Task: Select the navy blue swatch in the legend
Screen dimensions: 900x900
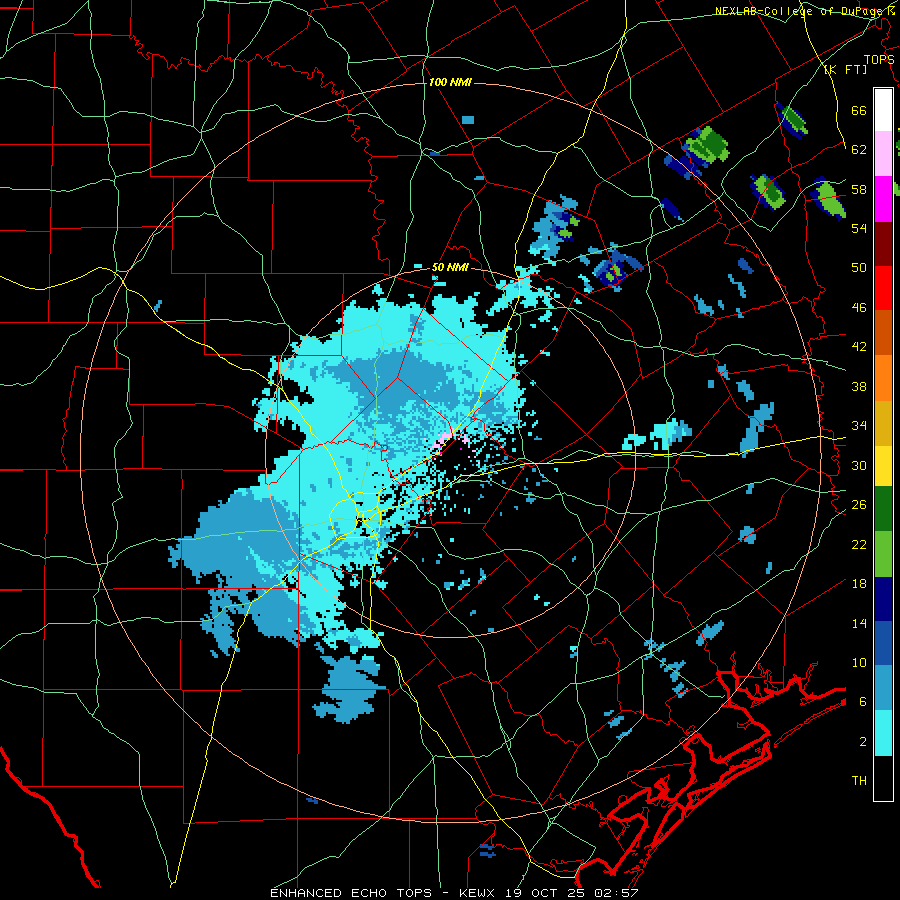Action: pos(883,599)
